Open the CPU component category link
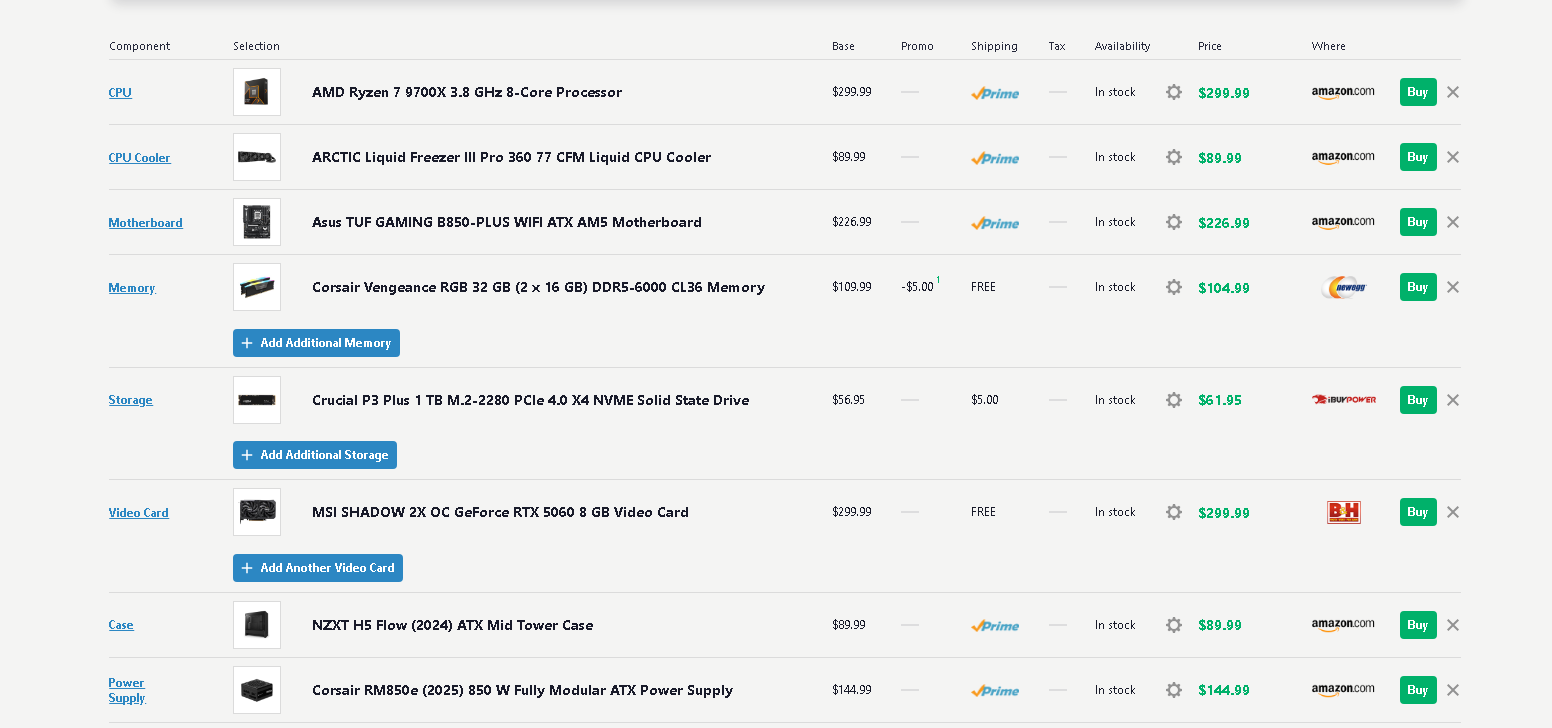Screen dimensions: 1552x728 coord(120,93)
